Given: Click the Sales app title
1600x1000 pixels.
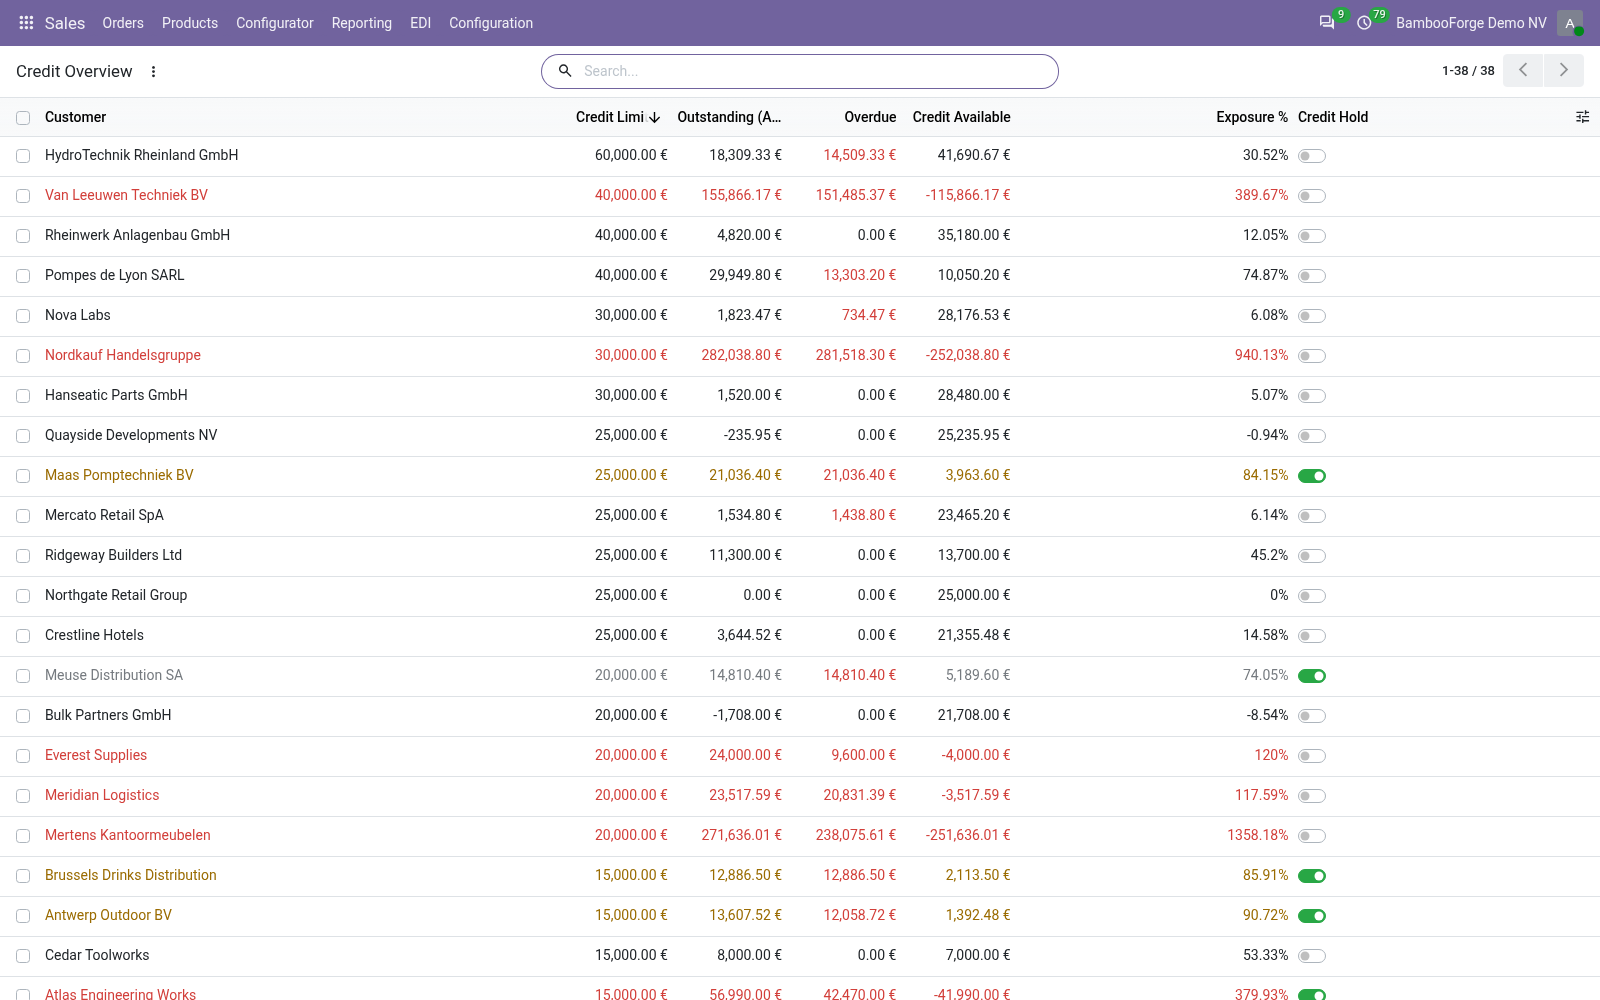Looking at the screenshot, I should (x=65, y=23).
